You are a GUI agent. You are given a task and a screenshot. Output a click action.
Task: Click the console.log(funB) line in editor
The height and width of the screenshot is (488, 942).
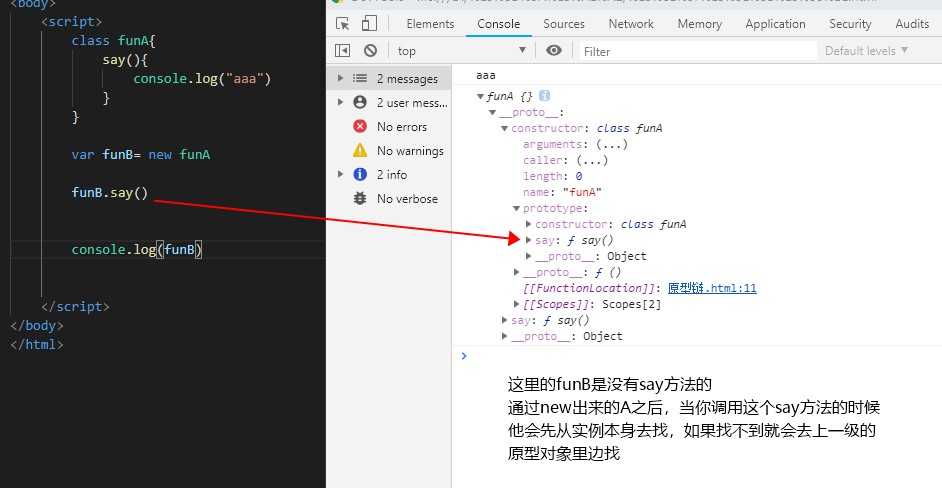click(x=138, y=249)
